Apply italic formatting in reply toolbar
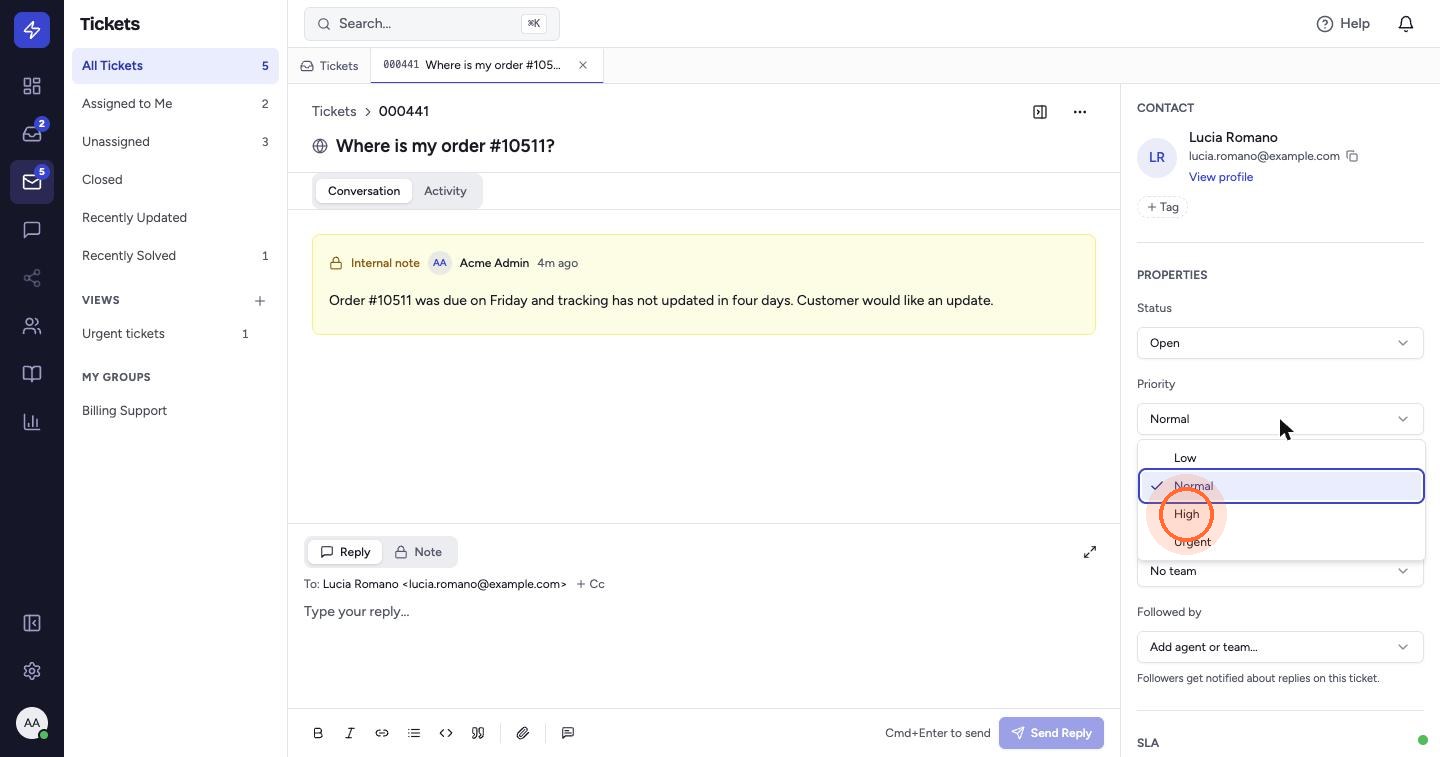Image resolution: width=1440 pixels, height=757 pixels. [350, 733]
